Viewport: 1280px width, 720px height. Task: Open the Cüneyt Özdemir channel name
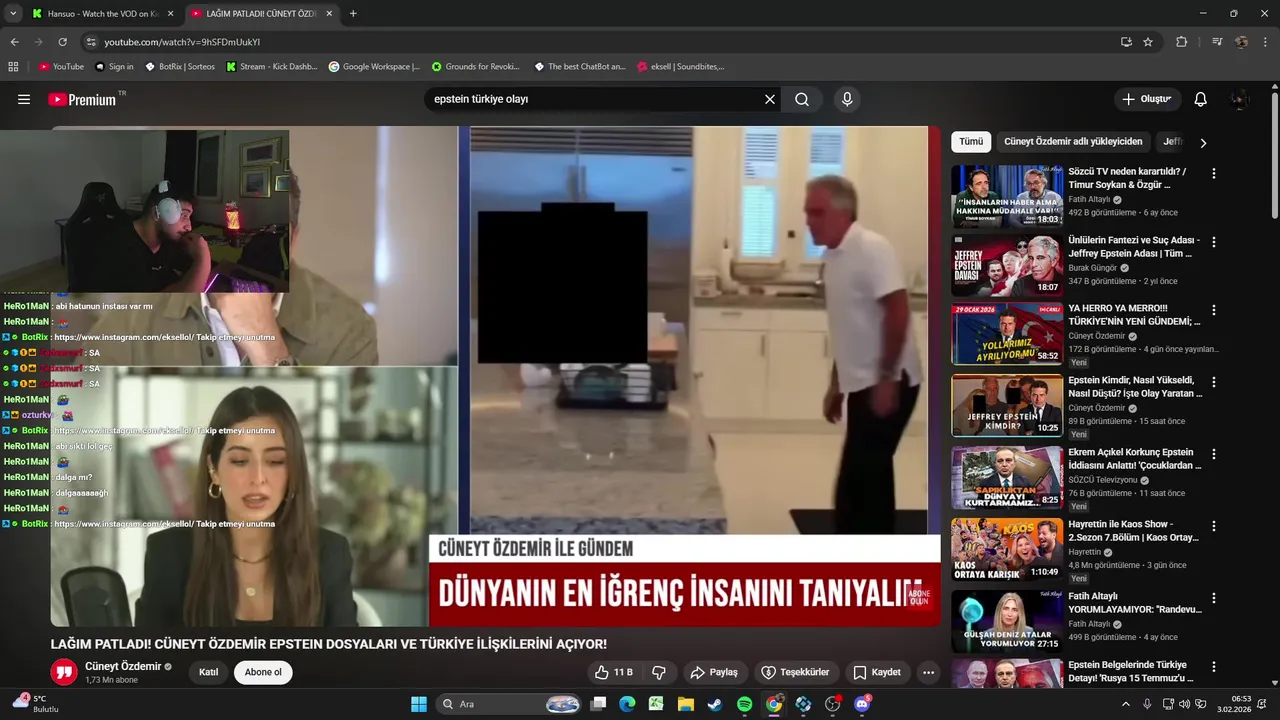tap(123, 667)
